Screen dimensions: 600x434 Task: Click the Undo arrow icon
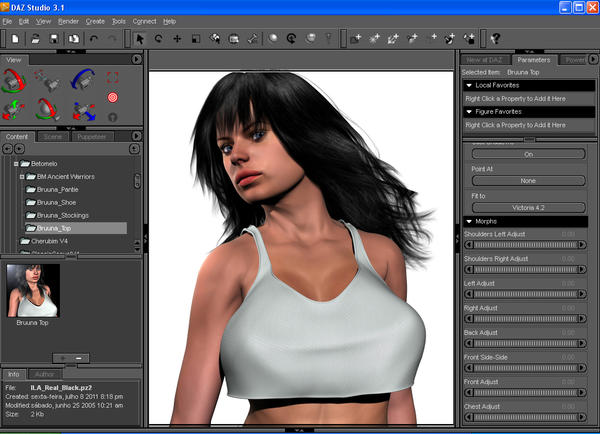pyautogui.click(x=94, y=39)
